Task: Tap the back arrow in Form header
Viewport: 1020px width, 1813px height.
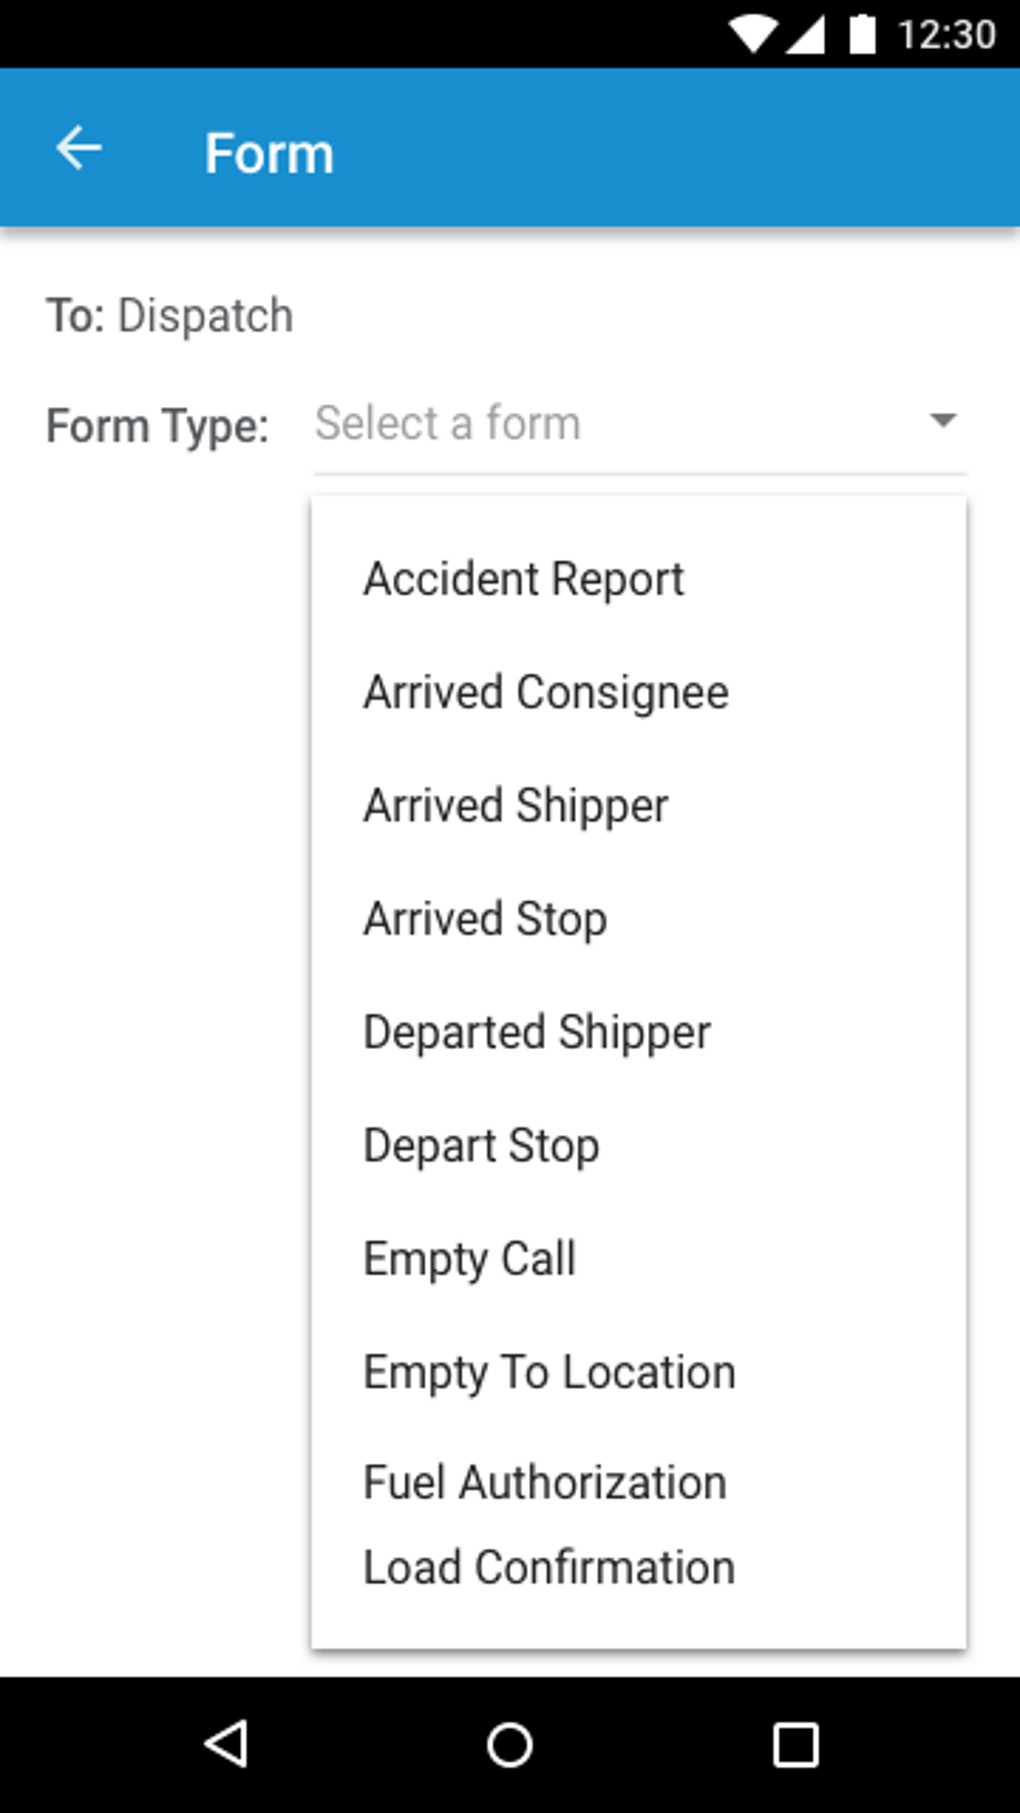Action: click(79, 150)
